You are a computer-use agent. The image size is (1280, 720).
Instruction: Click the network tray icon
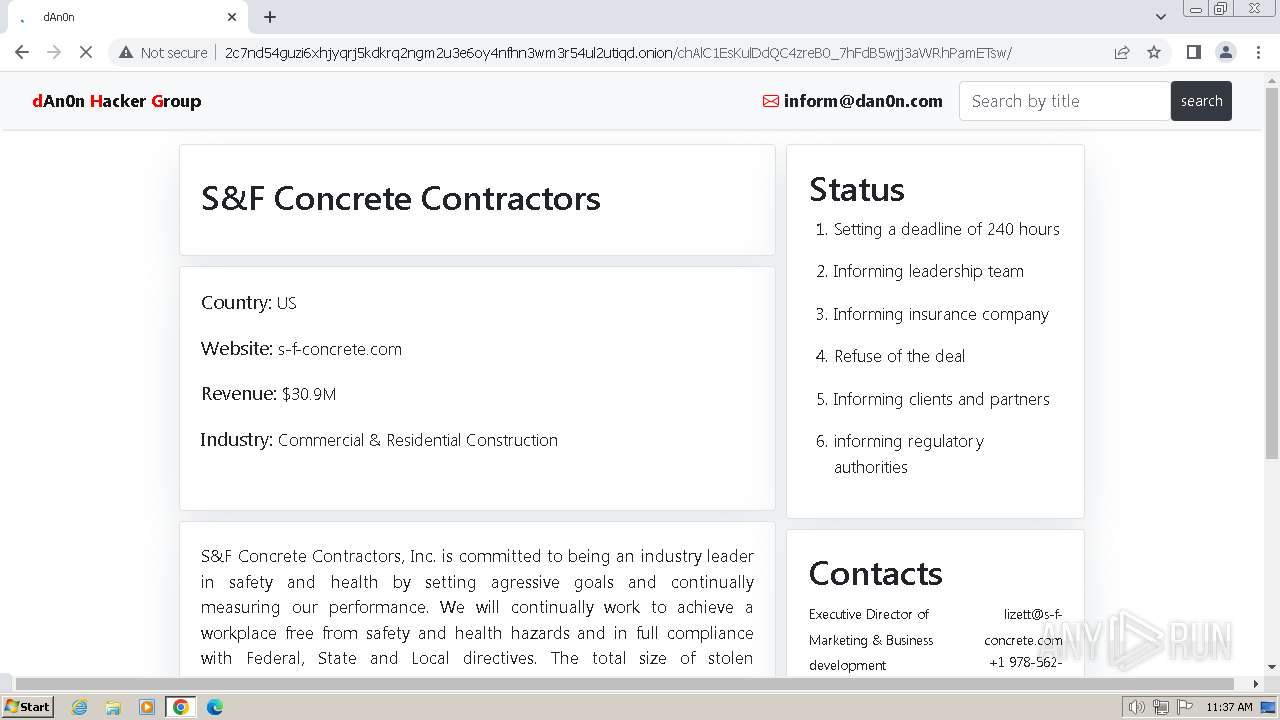[x=1161, y=707]
